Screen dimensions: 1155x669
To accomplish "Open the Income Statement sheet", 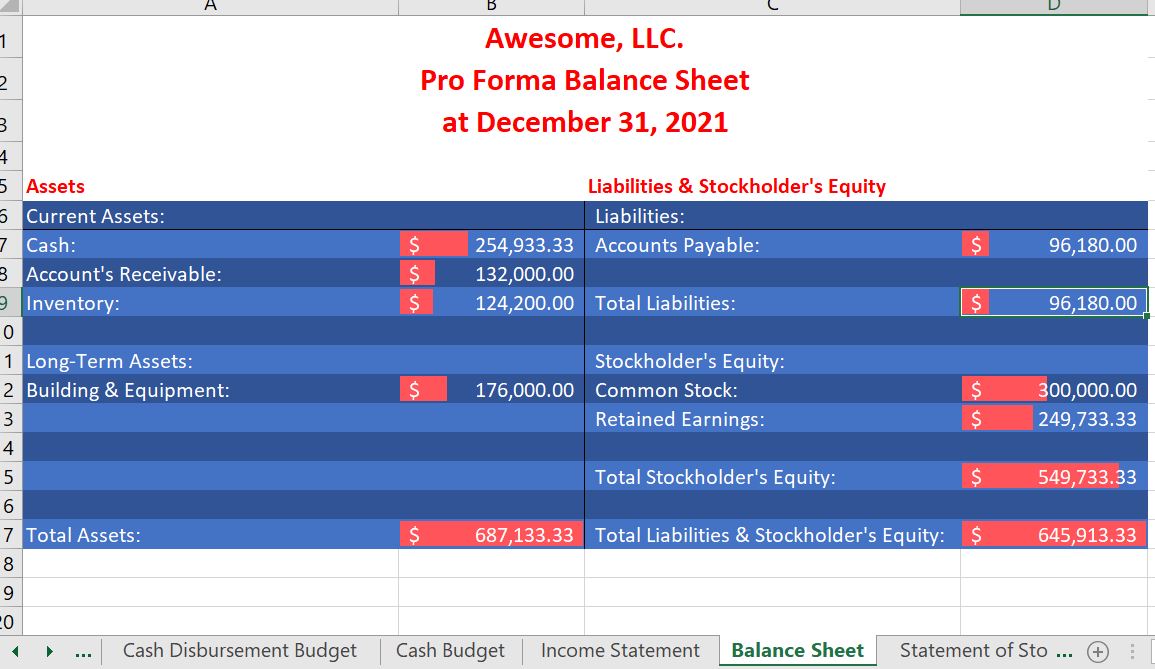I will pos(620,650).
